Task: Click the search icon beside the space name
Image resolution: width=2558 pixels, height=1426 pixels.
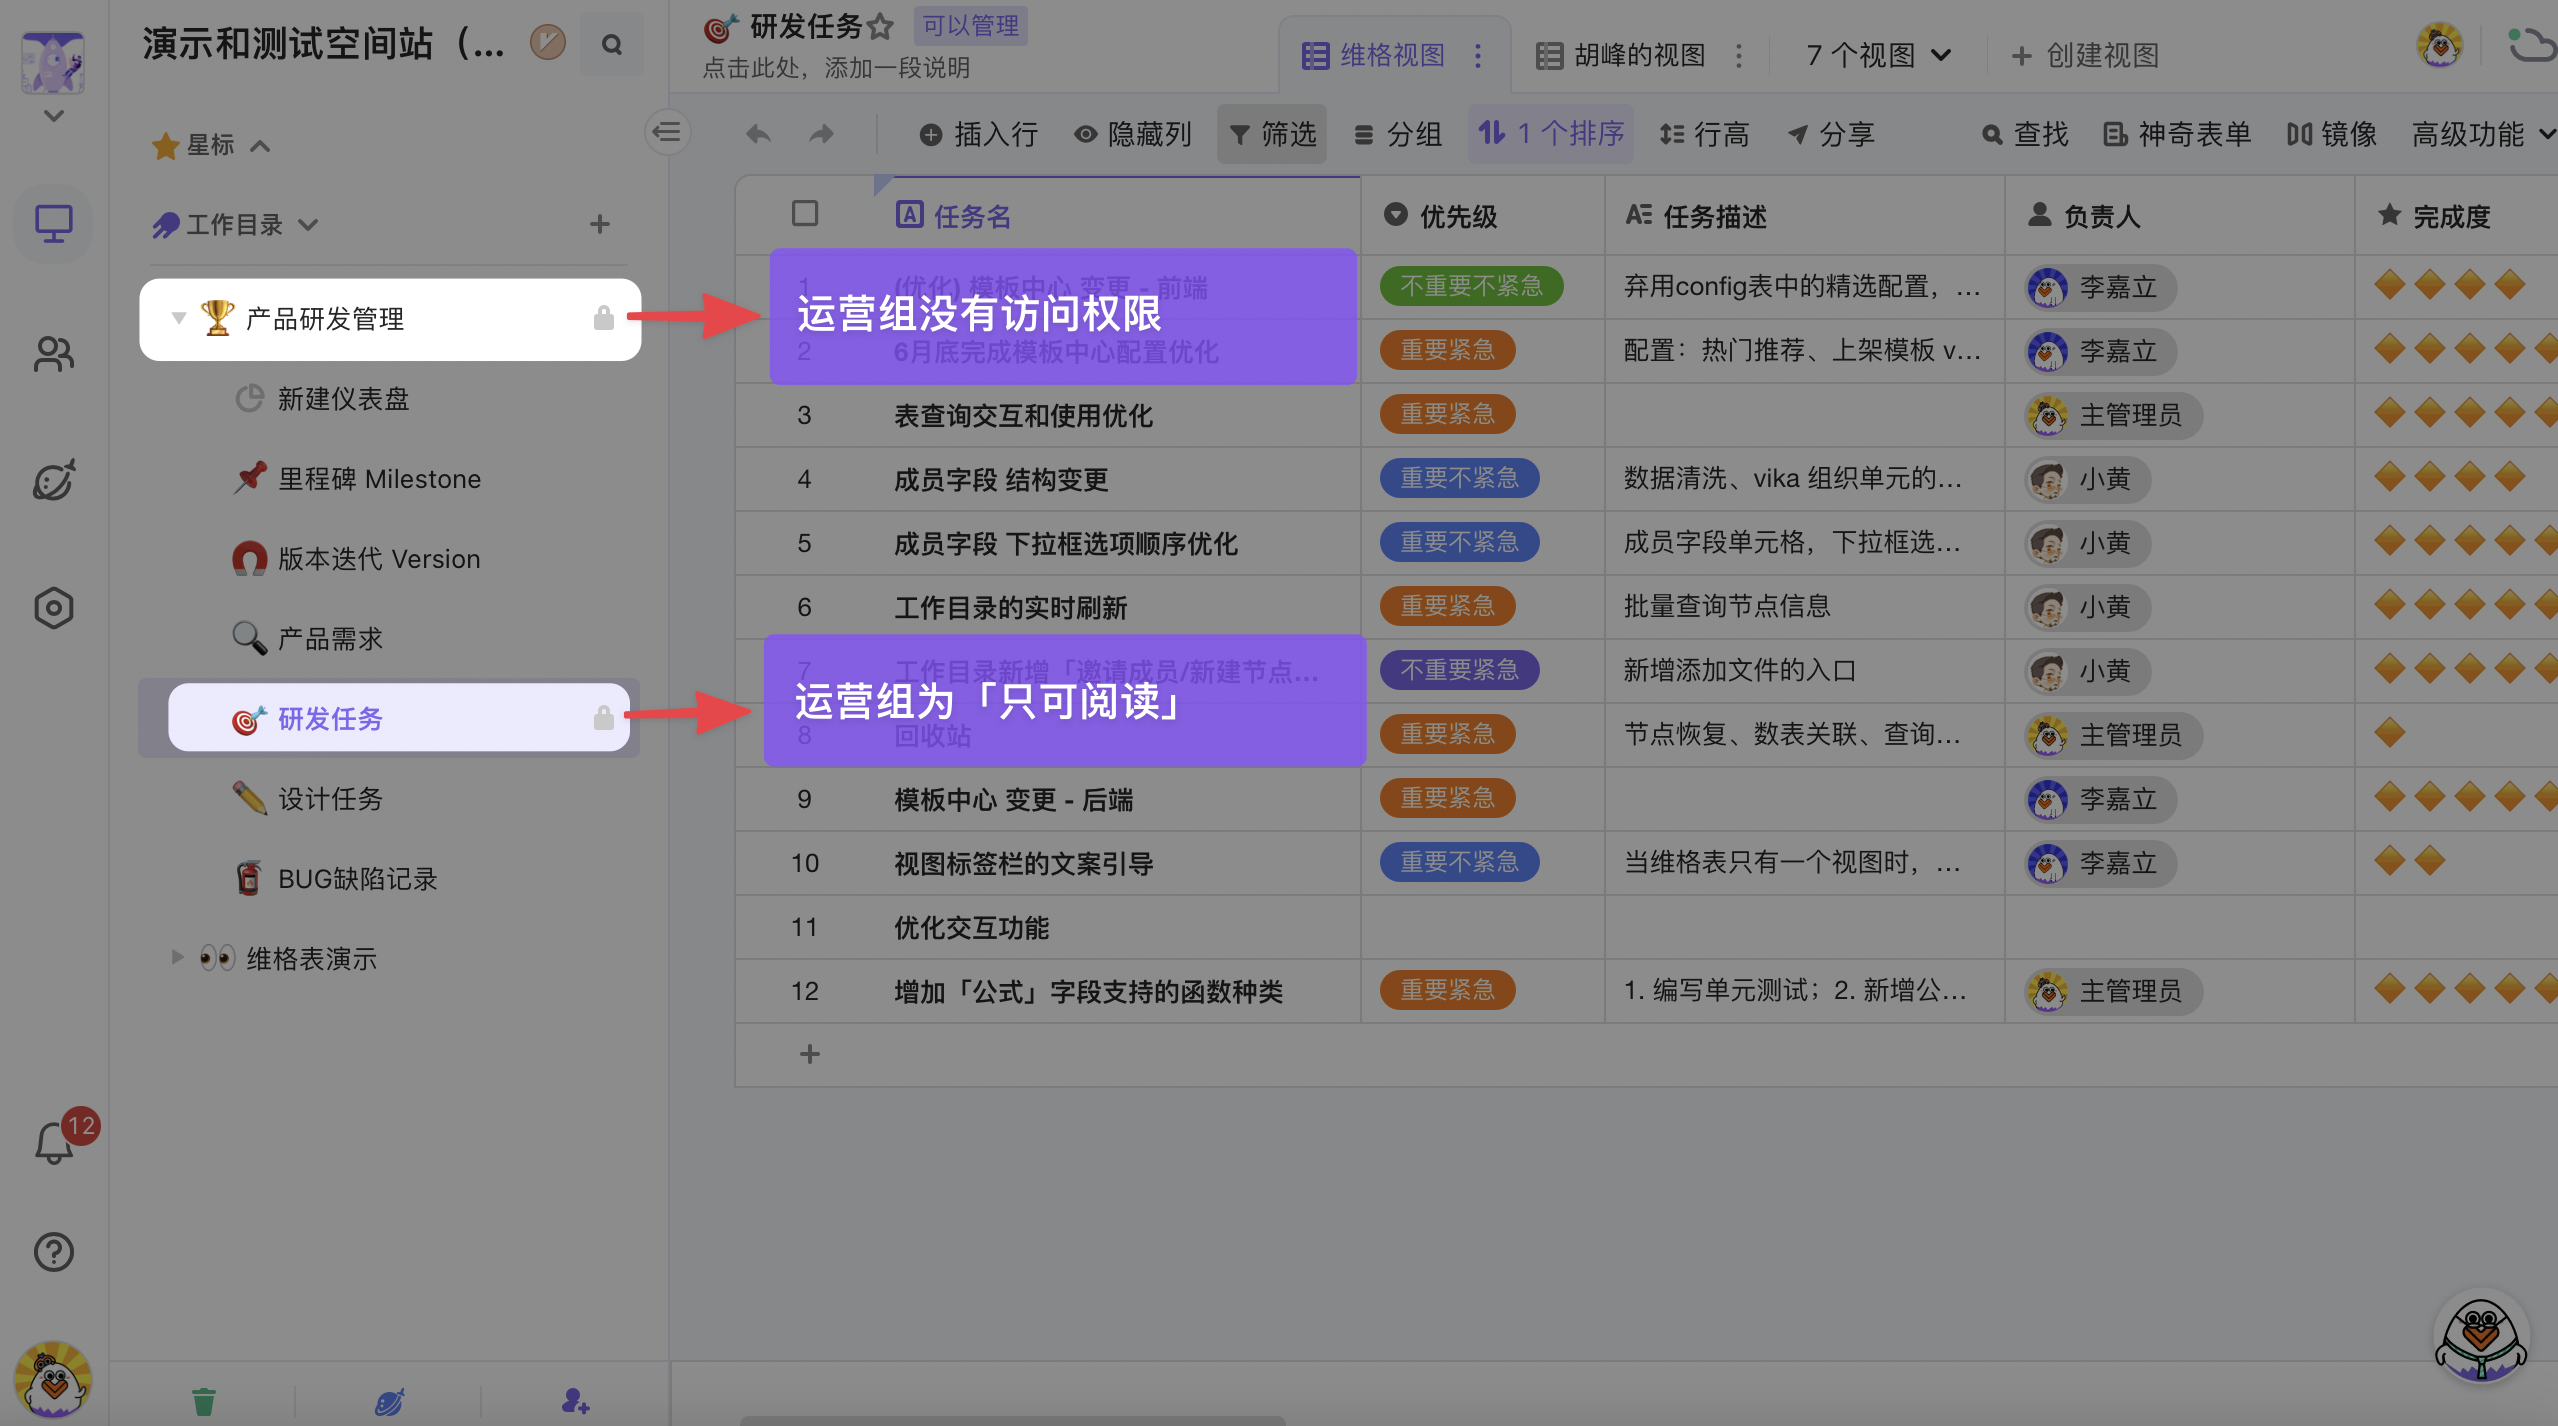Action: pos(612,45)
